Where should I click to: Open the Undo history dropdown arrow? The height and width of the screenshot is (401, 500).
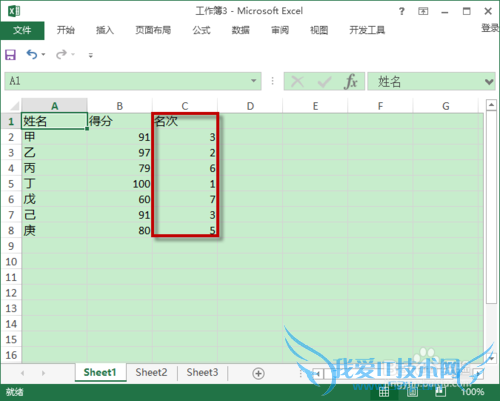point(43,54)
